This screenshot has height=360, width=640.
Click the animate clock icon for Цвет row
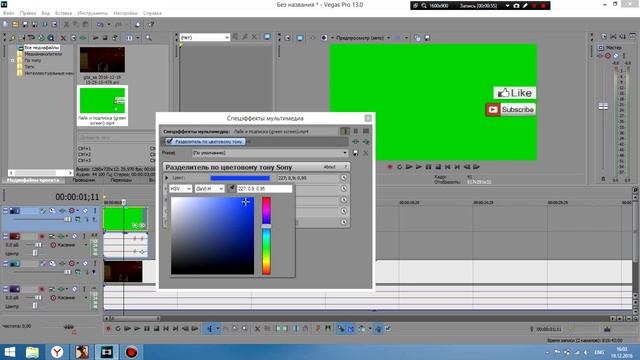[x=344, y=178]
